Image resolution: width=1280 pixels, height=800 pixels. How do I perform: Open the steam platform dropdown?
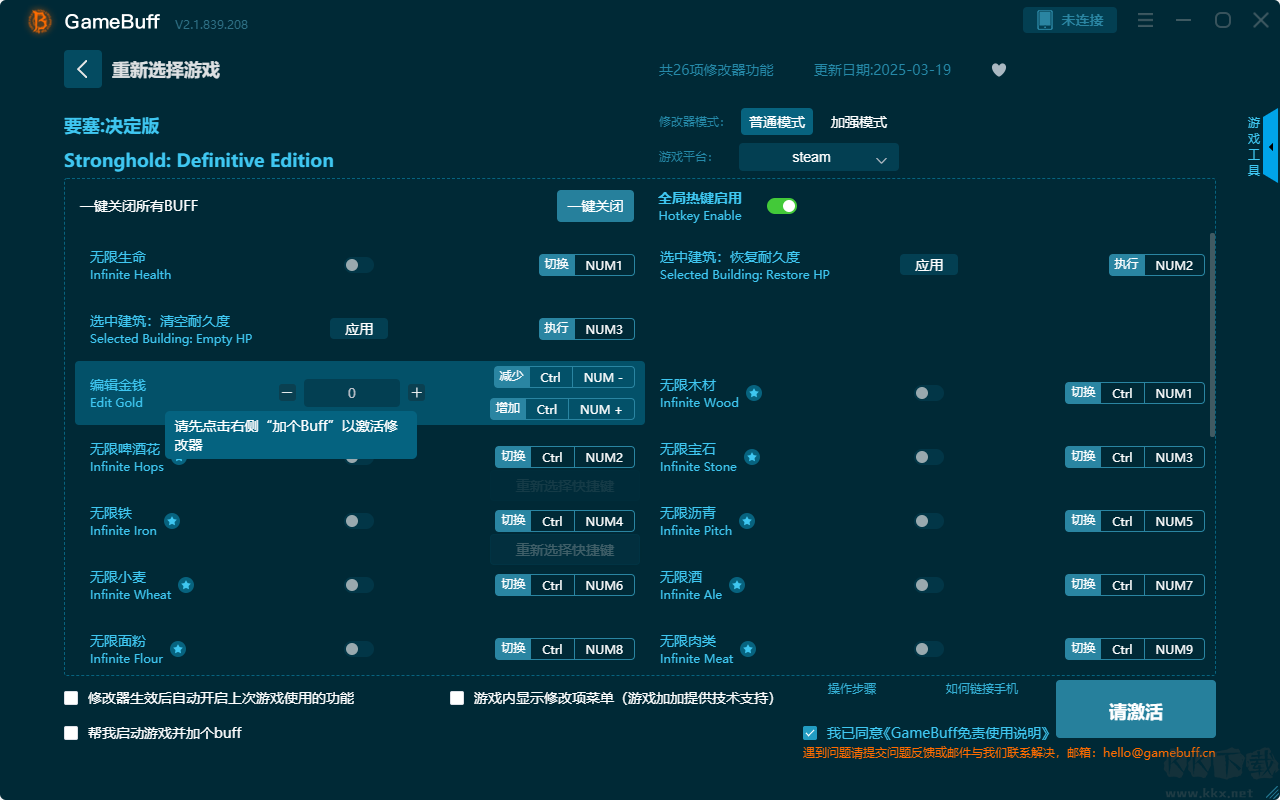click(819, 157)
